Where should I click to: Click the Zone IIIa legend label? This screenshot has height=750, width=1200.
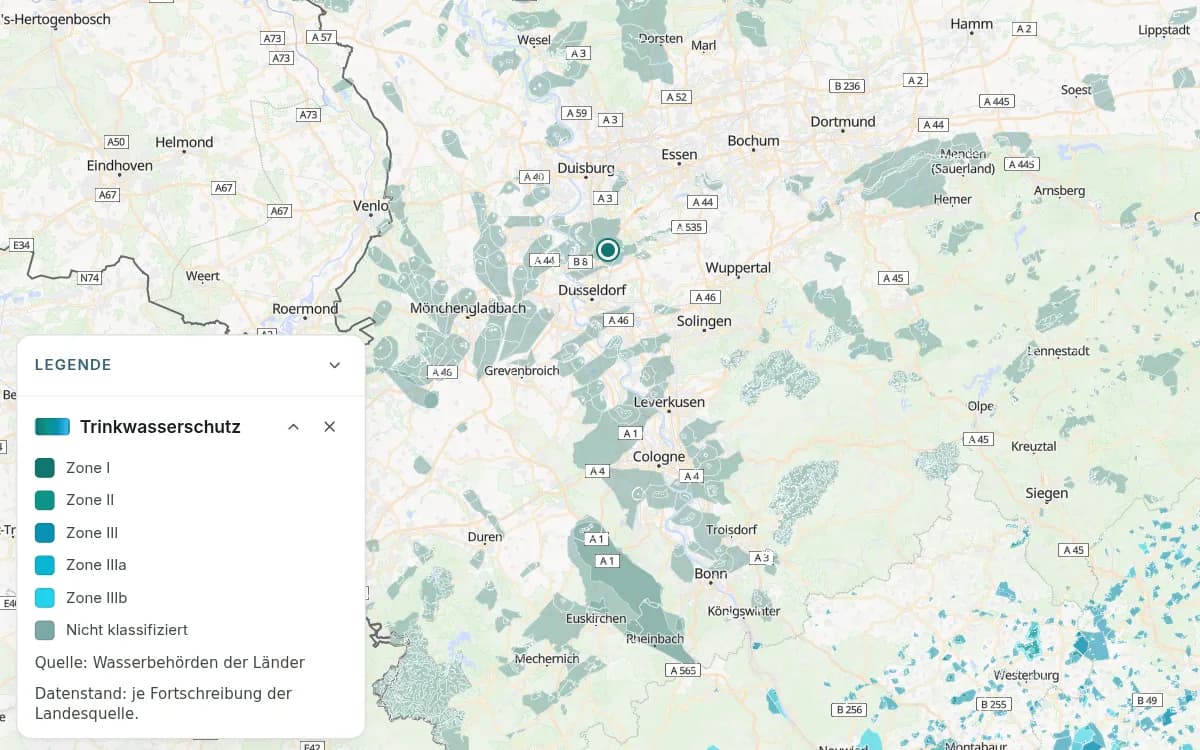click(96, 565)
